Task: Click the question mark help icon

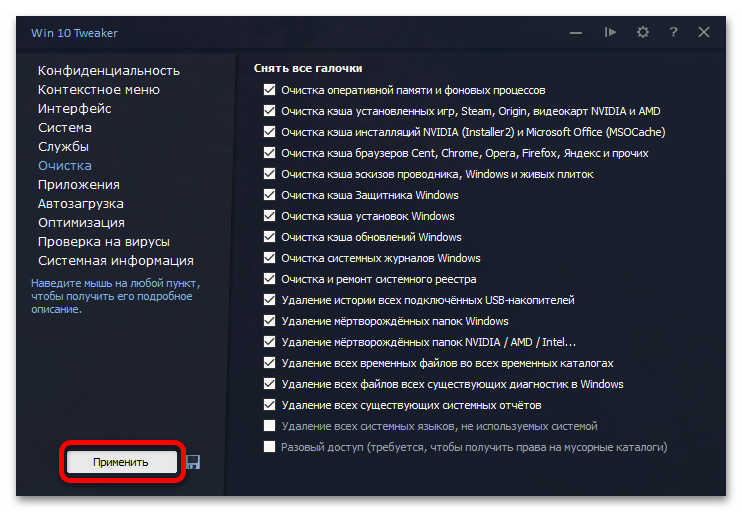Action: [673, 32]
